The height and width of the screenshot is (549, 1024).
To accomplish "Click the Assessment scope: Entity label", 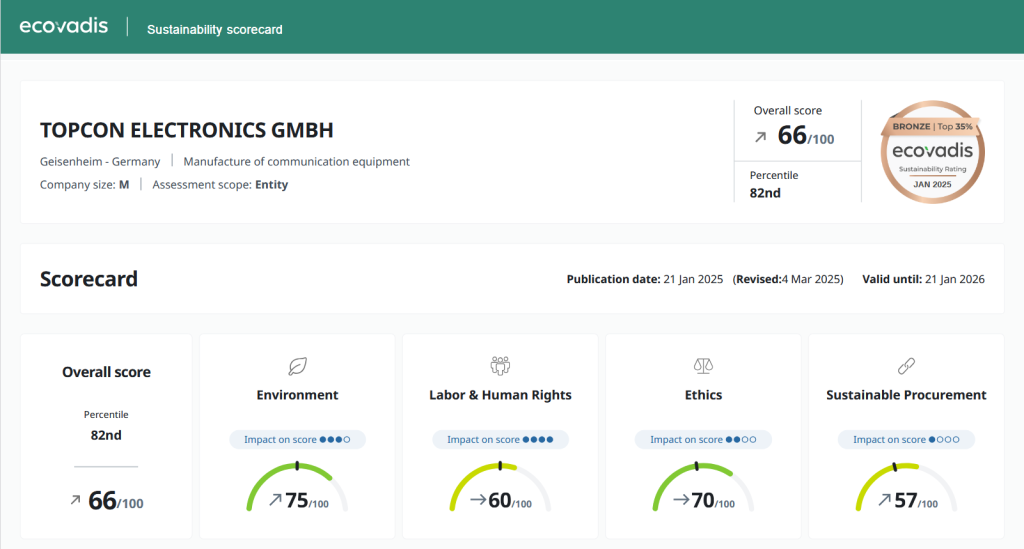I will click(220, 185).
